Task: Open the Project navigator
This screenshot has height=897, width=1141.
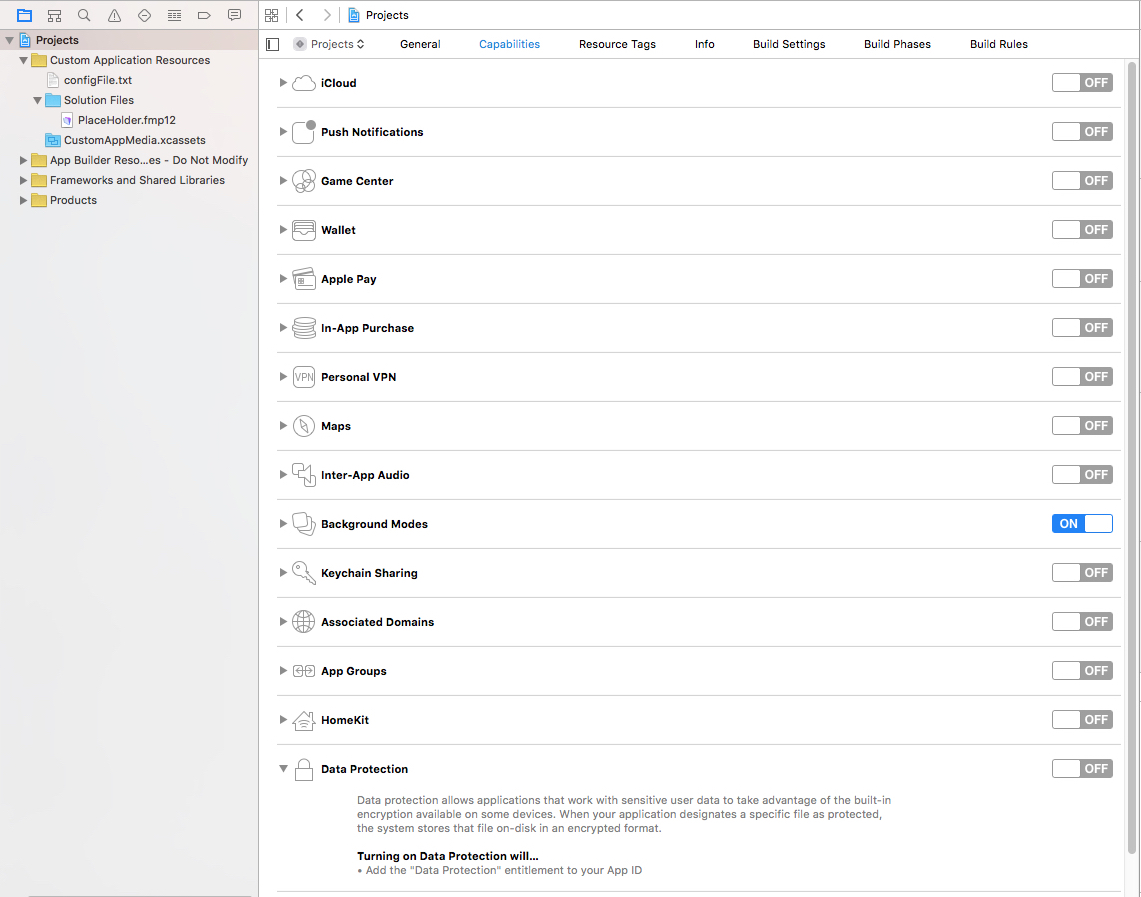Action: pyautogui.click(x=24, y=15)
